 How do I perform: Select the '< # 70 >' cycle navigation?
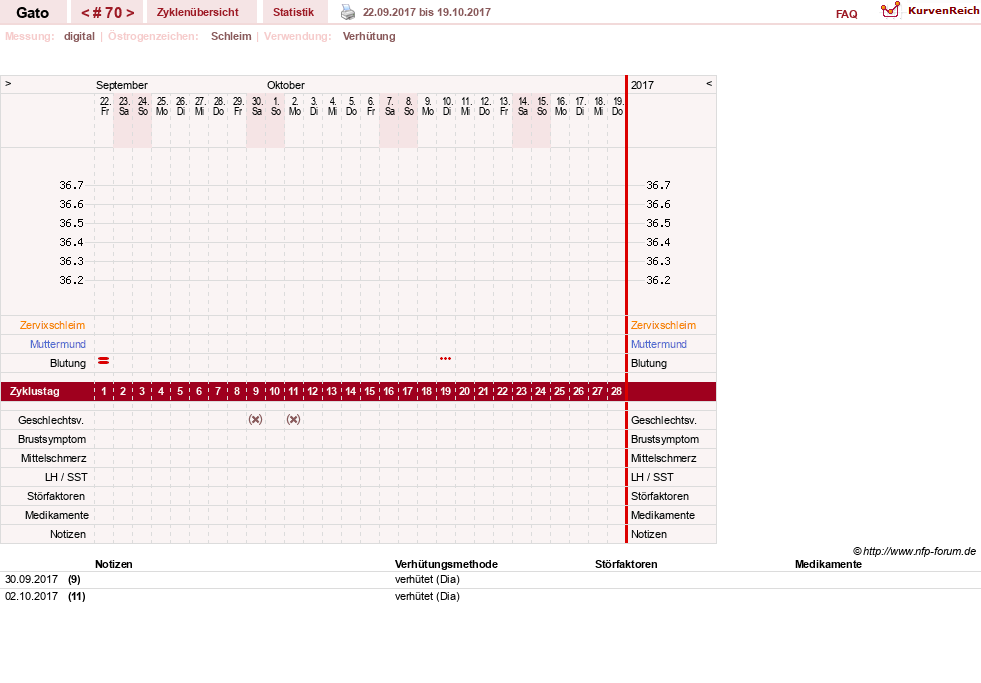(x=108, y=12)
